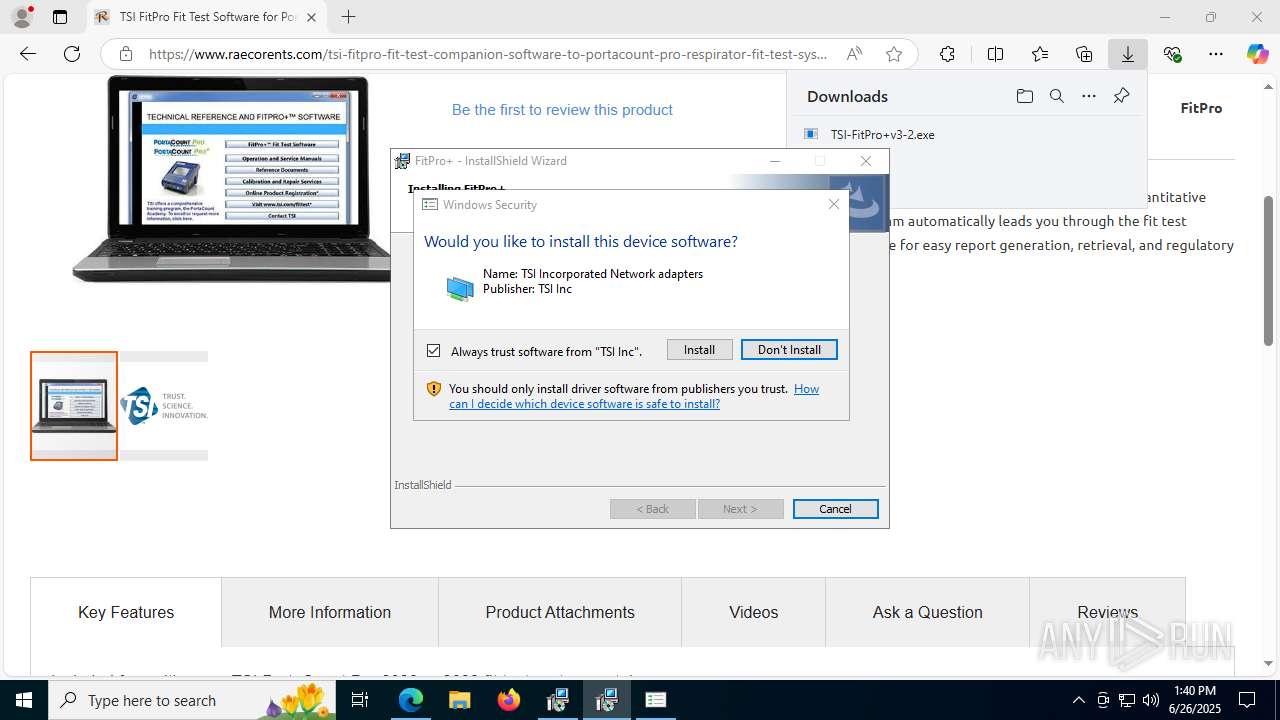Open Edge Settings and more menu
This screenshot has width=1280, height=720.
pos(1216,54)
